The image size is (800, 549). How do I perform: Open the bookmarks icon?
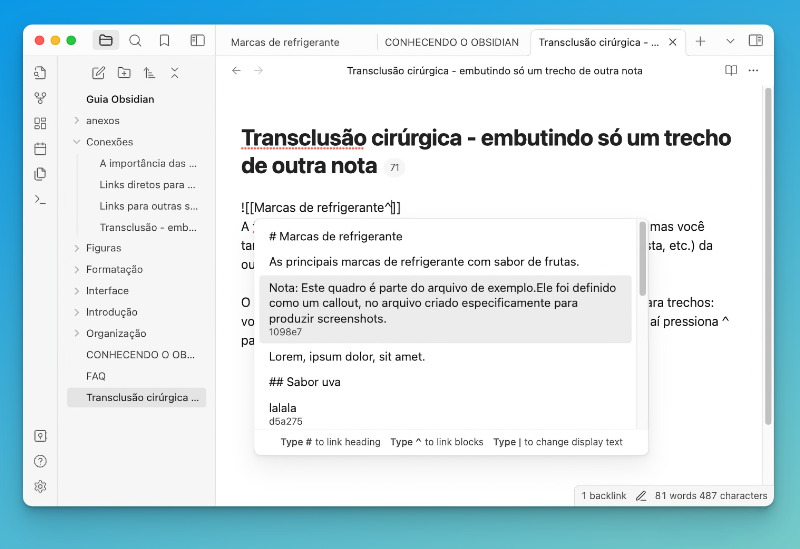[x=164, y=40]
